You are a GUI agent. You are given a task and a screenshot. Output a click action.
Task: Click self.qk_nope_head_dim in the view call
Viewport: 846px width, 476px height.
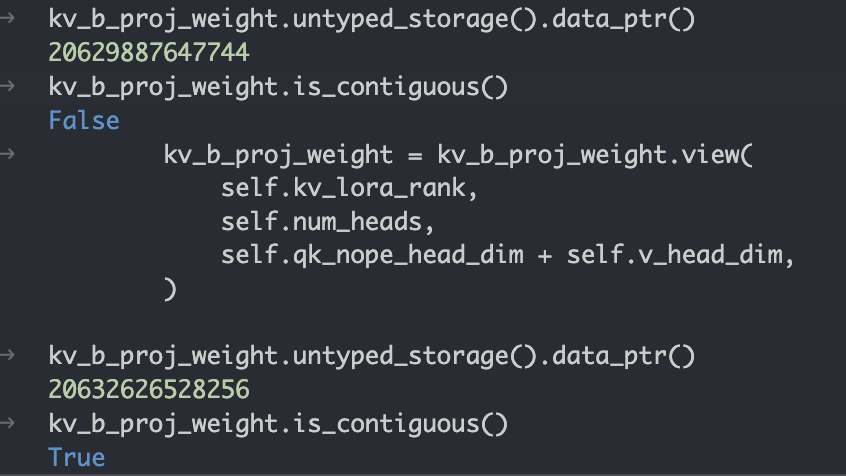(372, 255)
